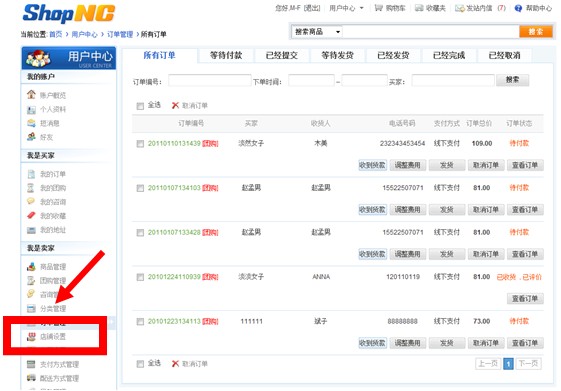Open the 收藏夹 favorites icon
This screenshot has width=561, height=391.
[x=419, y=8]
